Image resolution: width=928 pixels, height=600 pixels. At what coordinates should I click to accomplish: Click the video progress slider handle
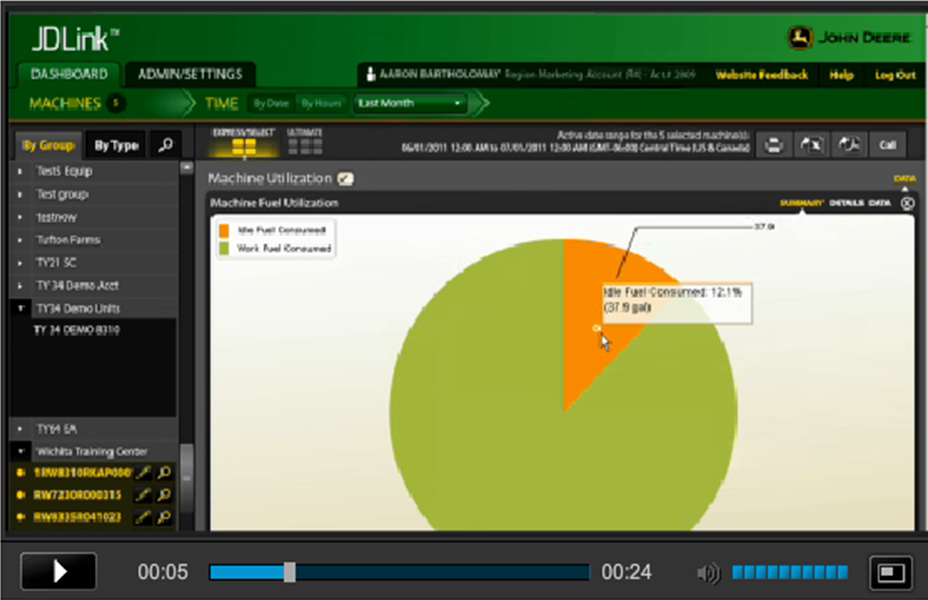coord(289,572)
